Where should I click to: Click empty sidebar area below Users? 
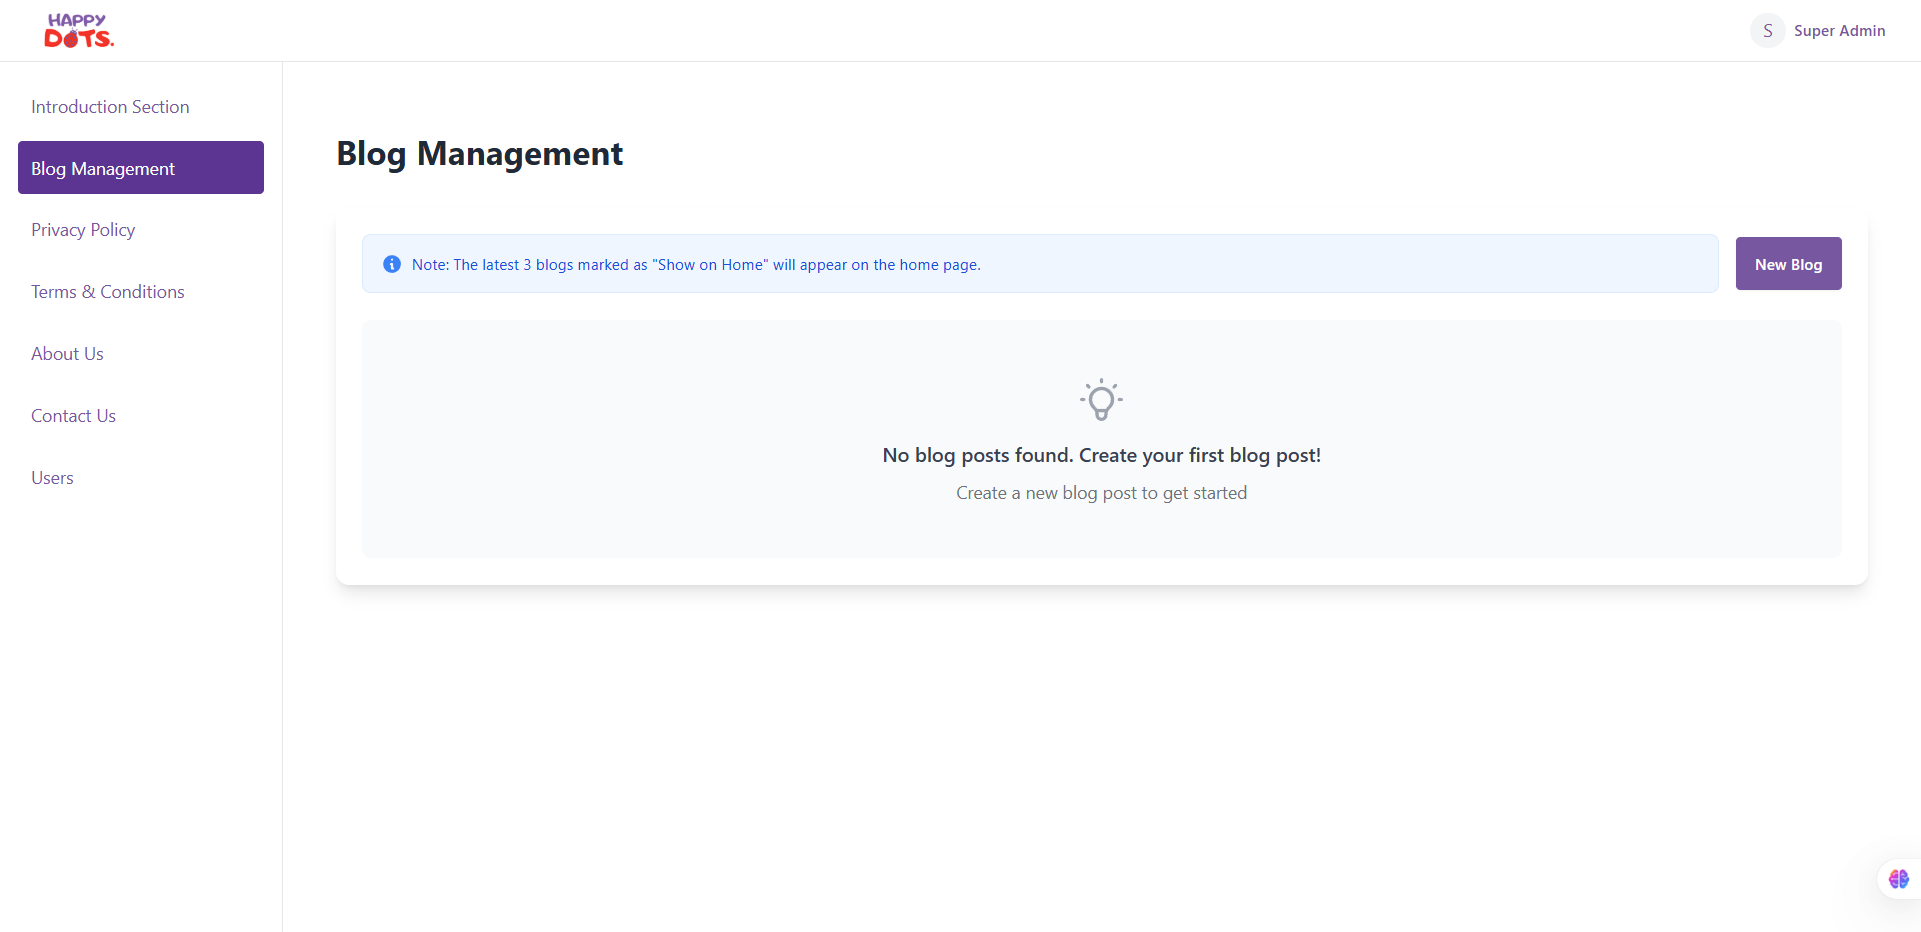[x=140, y=700]
